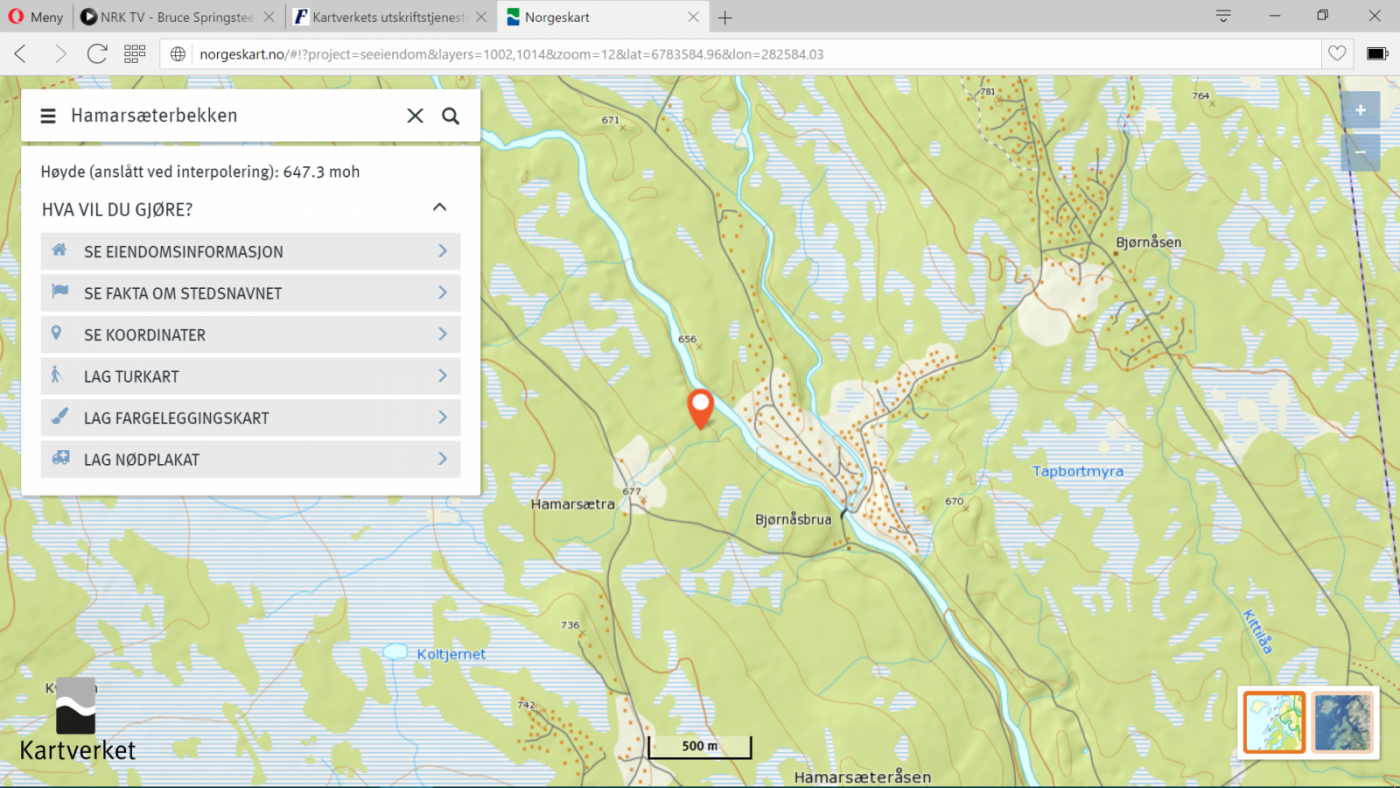This screenshot has width=1400, height=788.
Task: Open the Meny menu top left
Action: click(x=36, y=17)
